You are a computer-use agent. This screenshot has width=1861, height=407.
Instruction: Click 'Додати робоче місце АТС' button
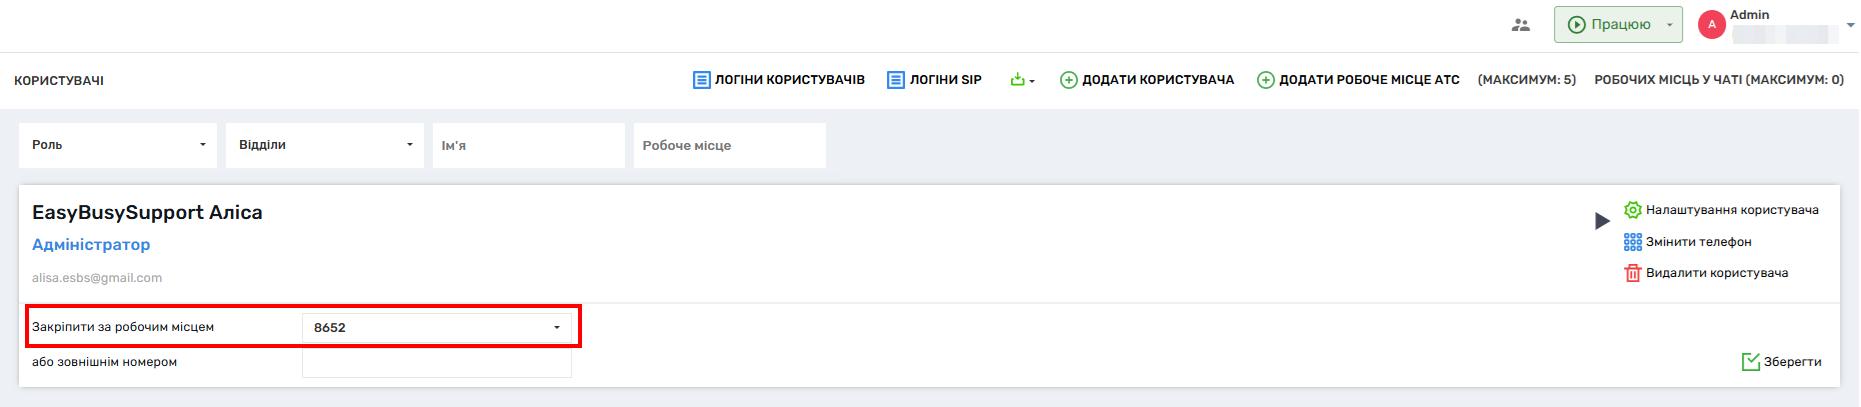coord(1358,80)
